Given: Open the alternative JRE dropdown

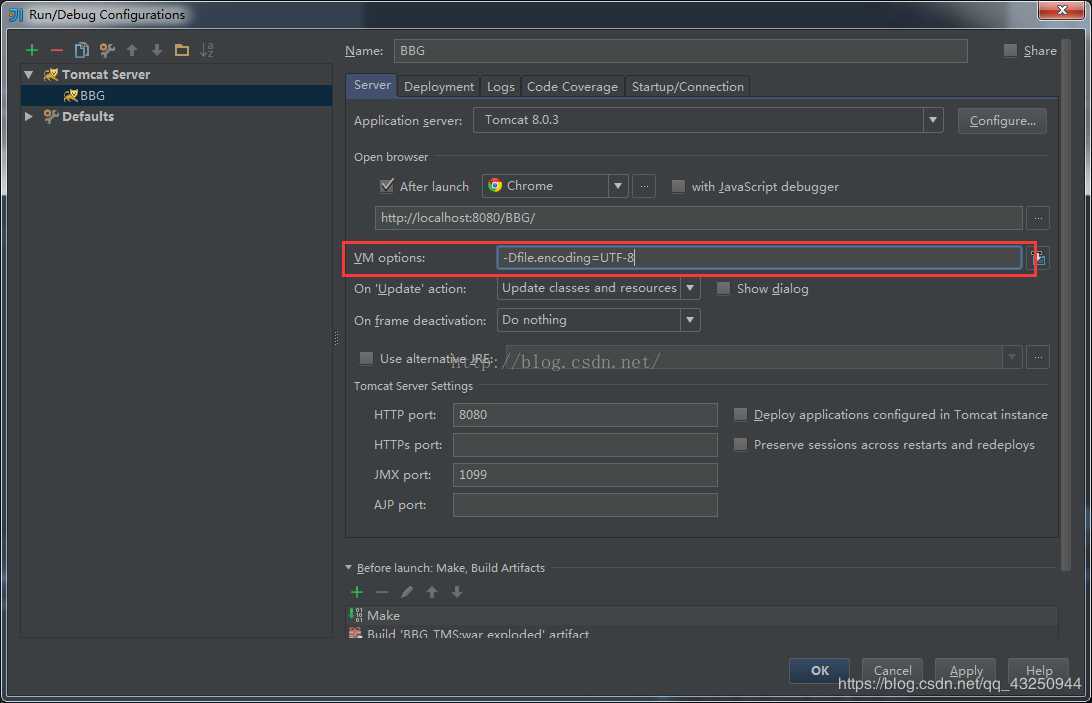Looking at the screenshot, I should point(1012,357).
